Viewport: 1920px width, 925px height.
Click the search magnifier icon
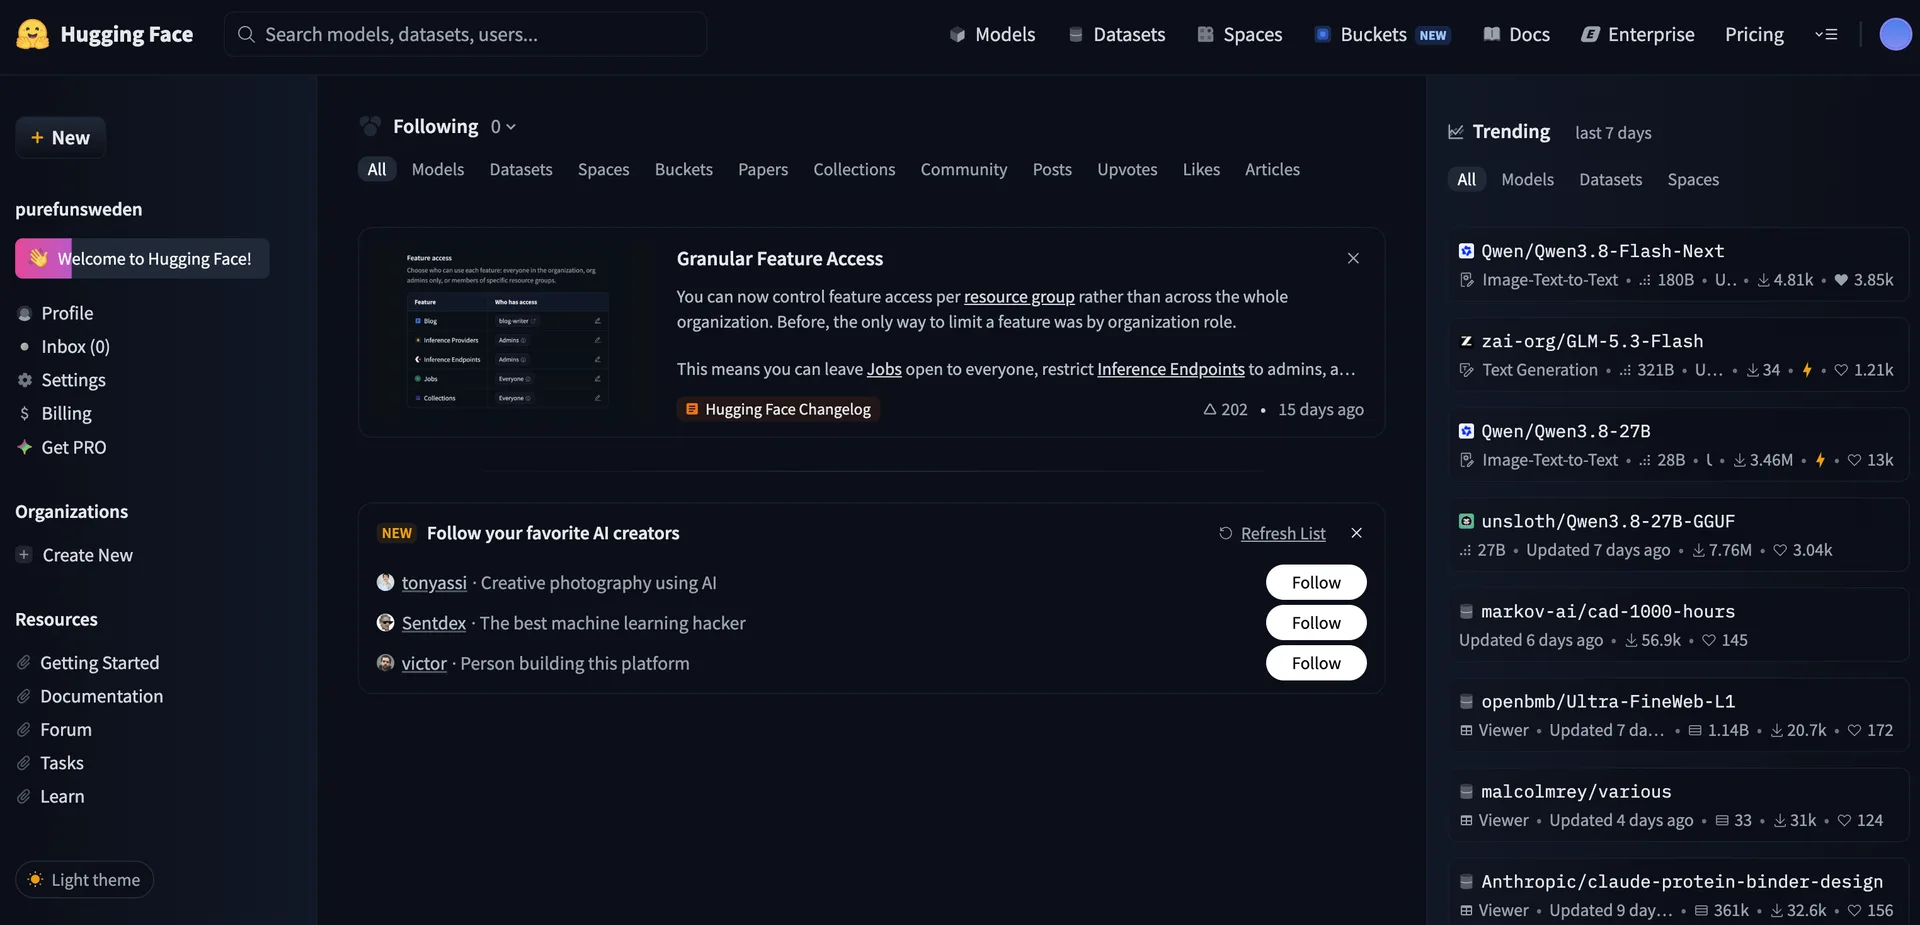click(246, 34)
